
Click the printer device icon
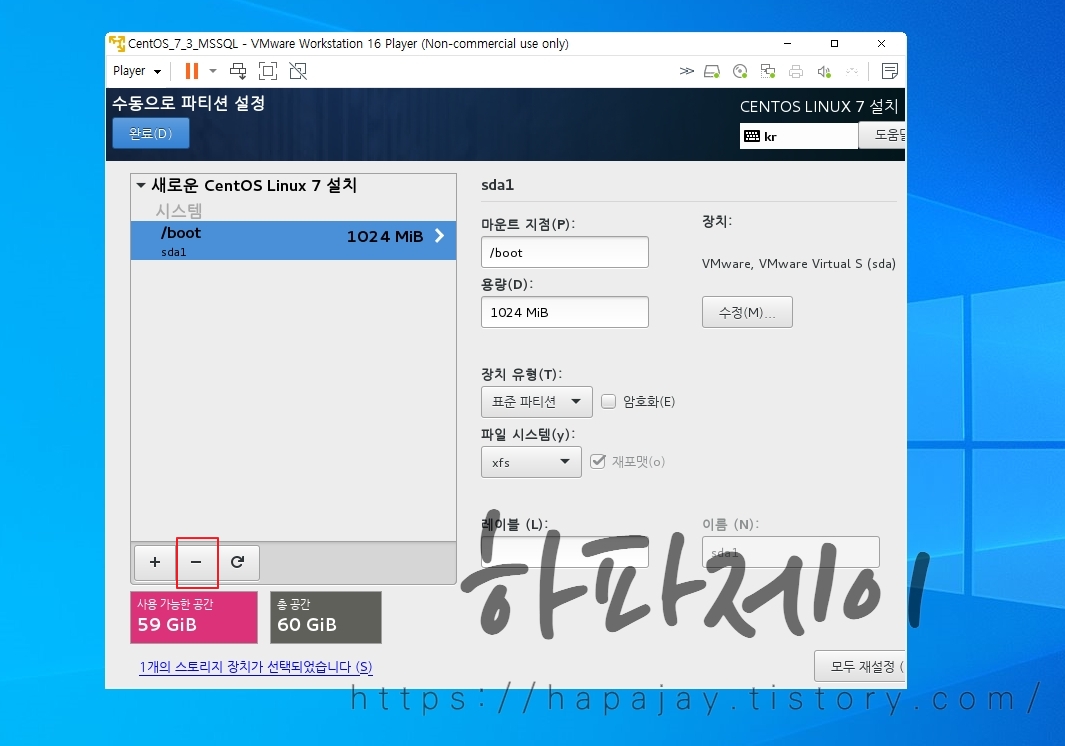click(795, 71)
